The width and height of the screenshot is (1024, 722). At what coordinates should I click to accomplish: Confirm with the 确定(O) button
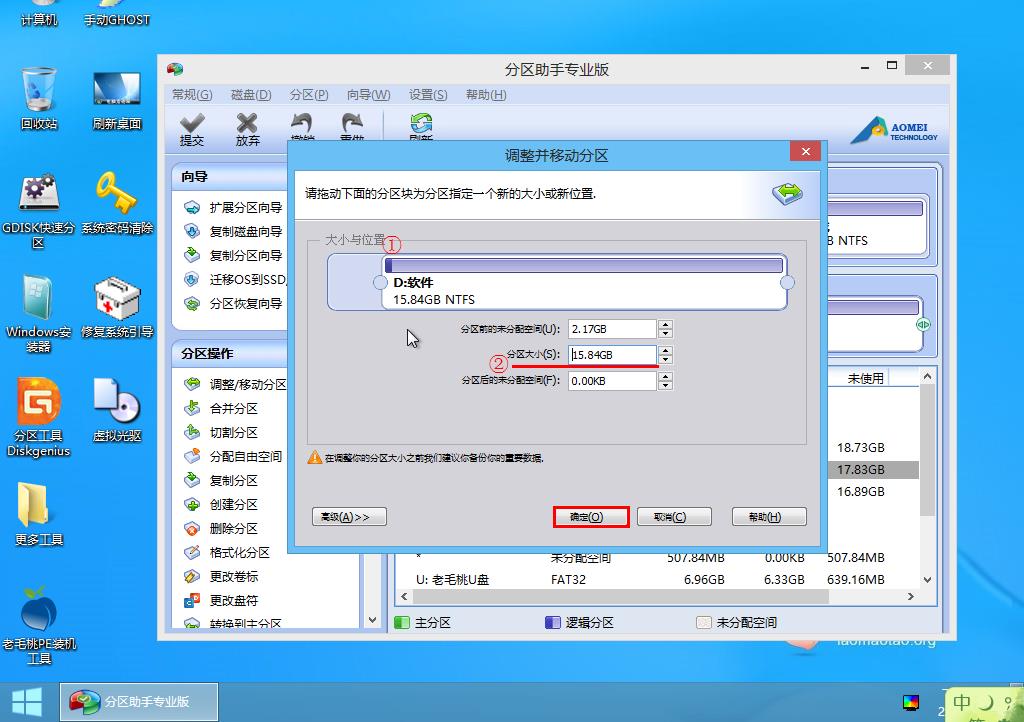pos(591,517)
